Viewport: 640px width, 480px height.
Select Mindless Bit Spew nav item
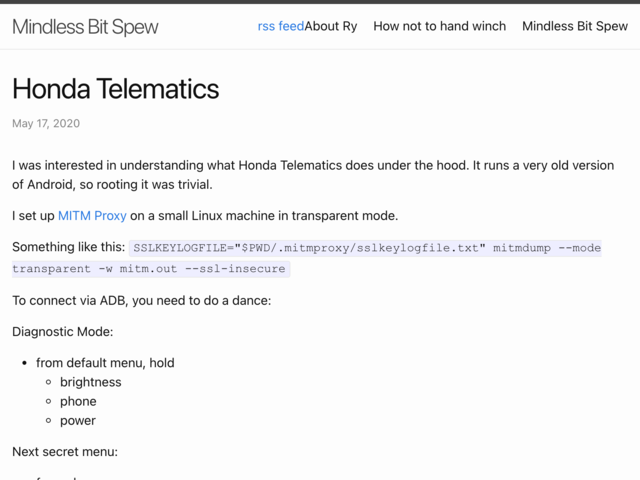pos(575,26)
